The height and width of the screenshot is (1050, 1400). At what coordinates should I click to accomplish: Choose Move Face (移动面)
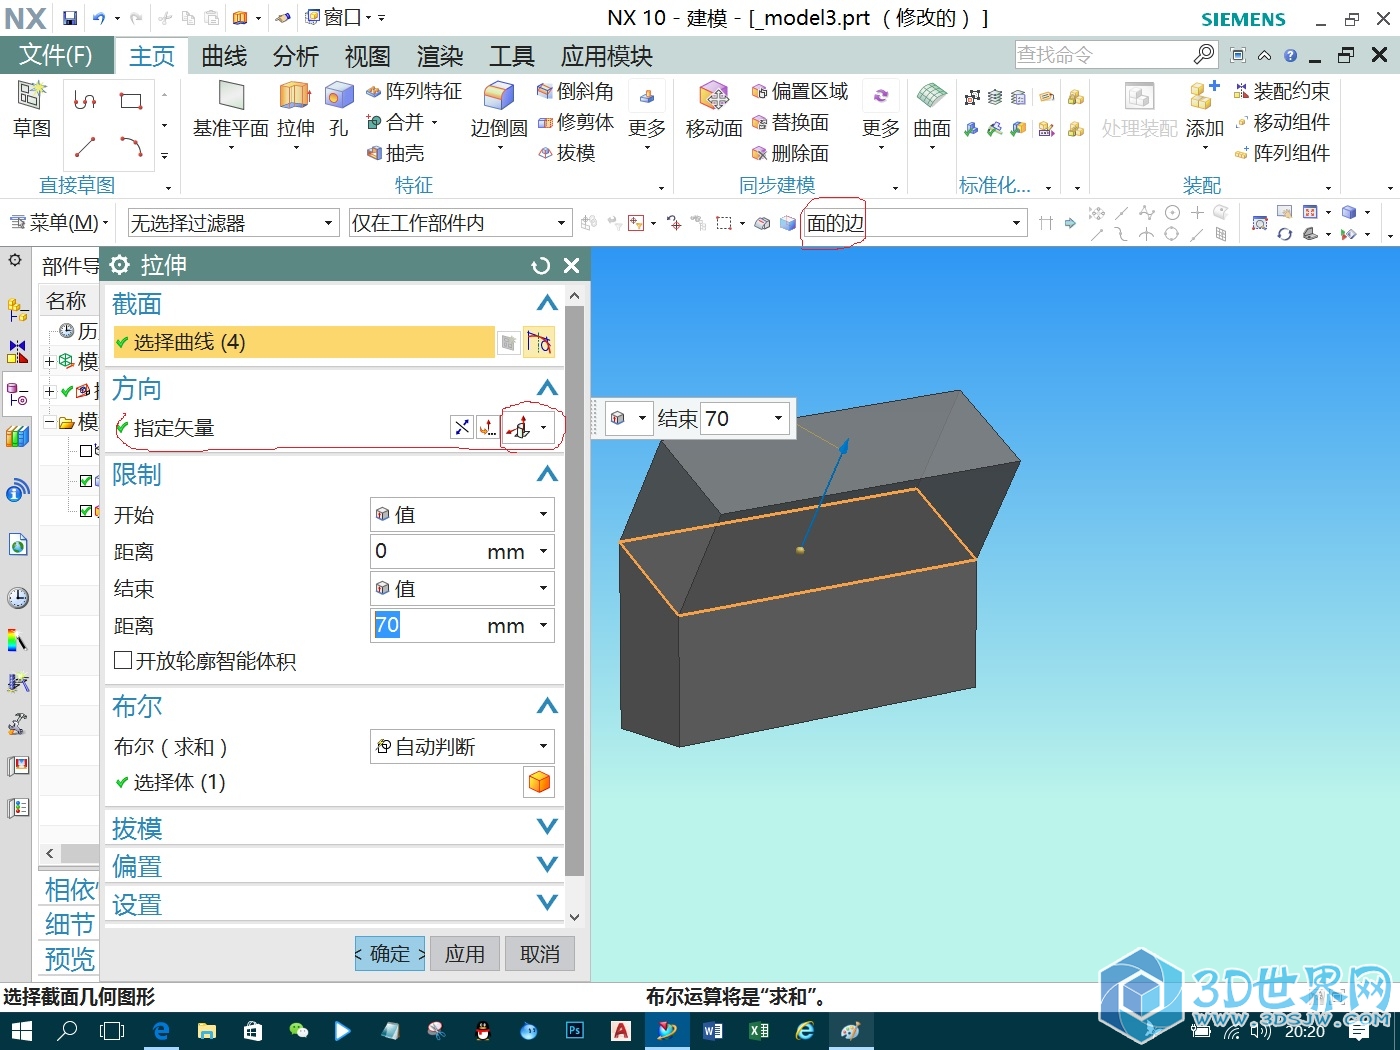pyautogui.click(x=714, y=110)
